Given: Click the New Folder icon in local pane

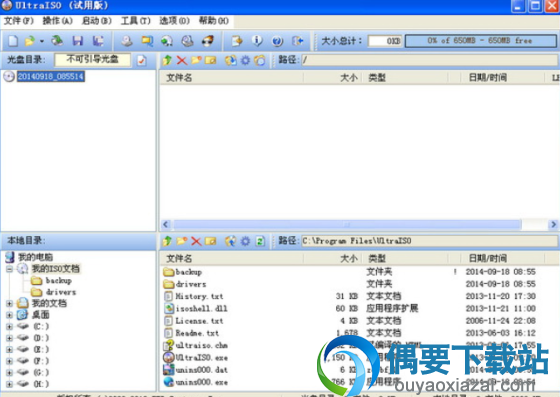Looking at the screenshot, I should [x=182, y=241].
